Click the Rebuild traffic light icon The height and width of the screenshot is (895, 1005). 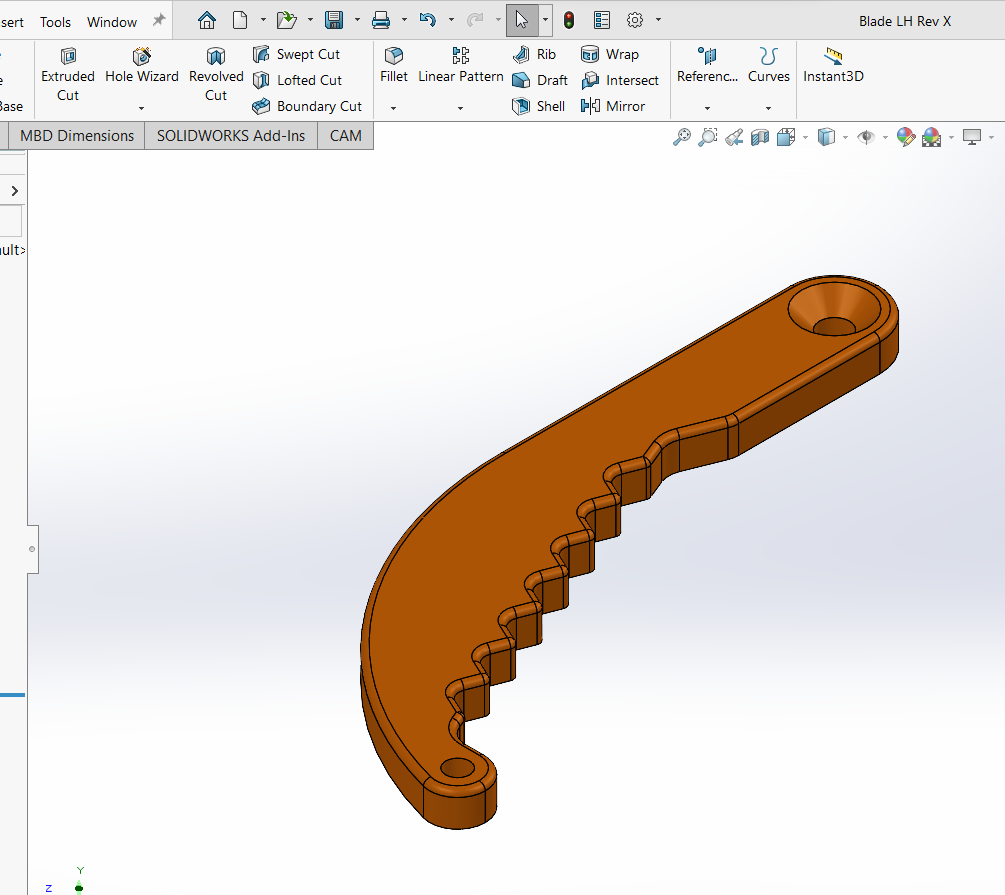tap(569, 20)
